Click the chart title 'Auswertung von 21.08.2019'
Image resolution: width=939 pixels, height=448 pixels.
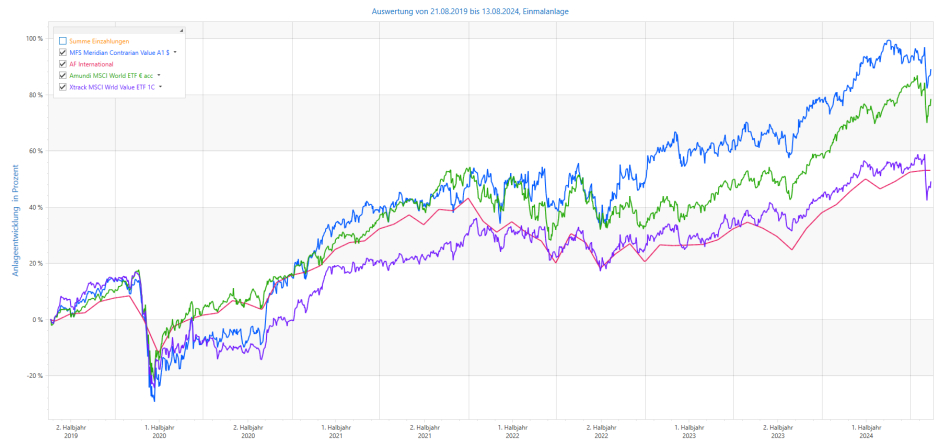point(469,11)
